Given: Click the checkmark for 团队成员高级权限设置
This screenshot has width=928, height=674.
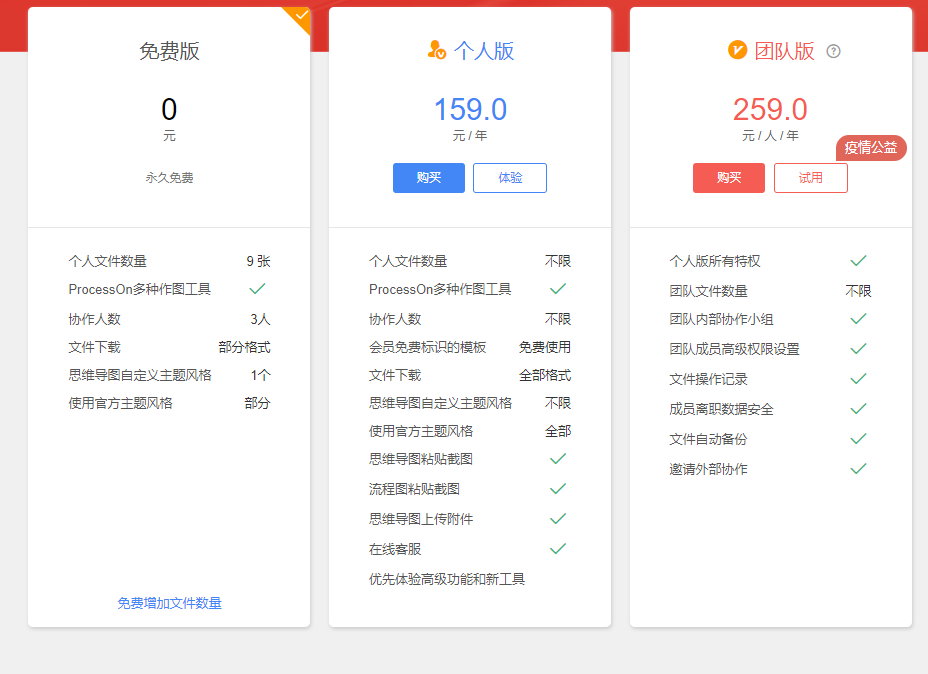Looking at the screenshot, I should click(859, 349).
